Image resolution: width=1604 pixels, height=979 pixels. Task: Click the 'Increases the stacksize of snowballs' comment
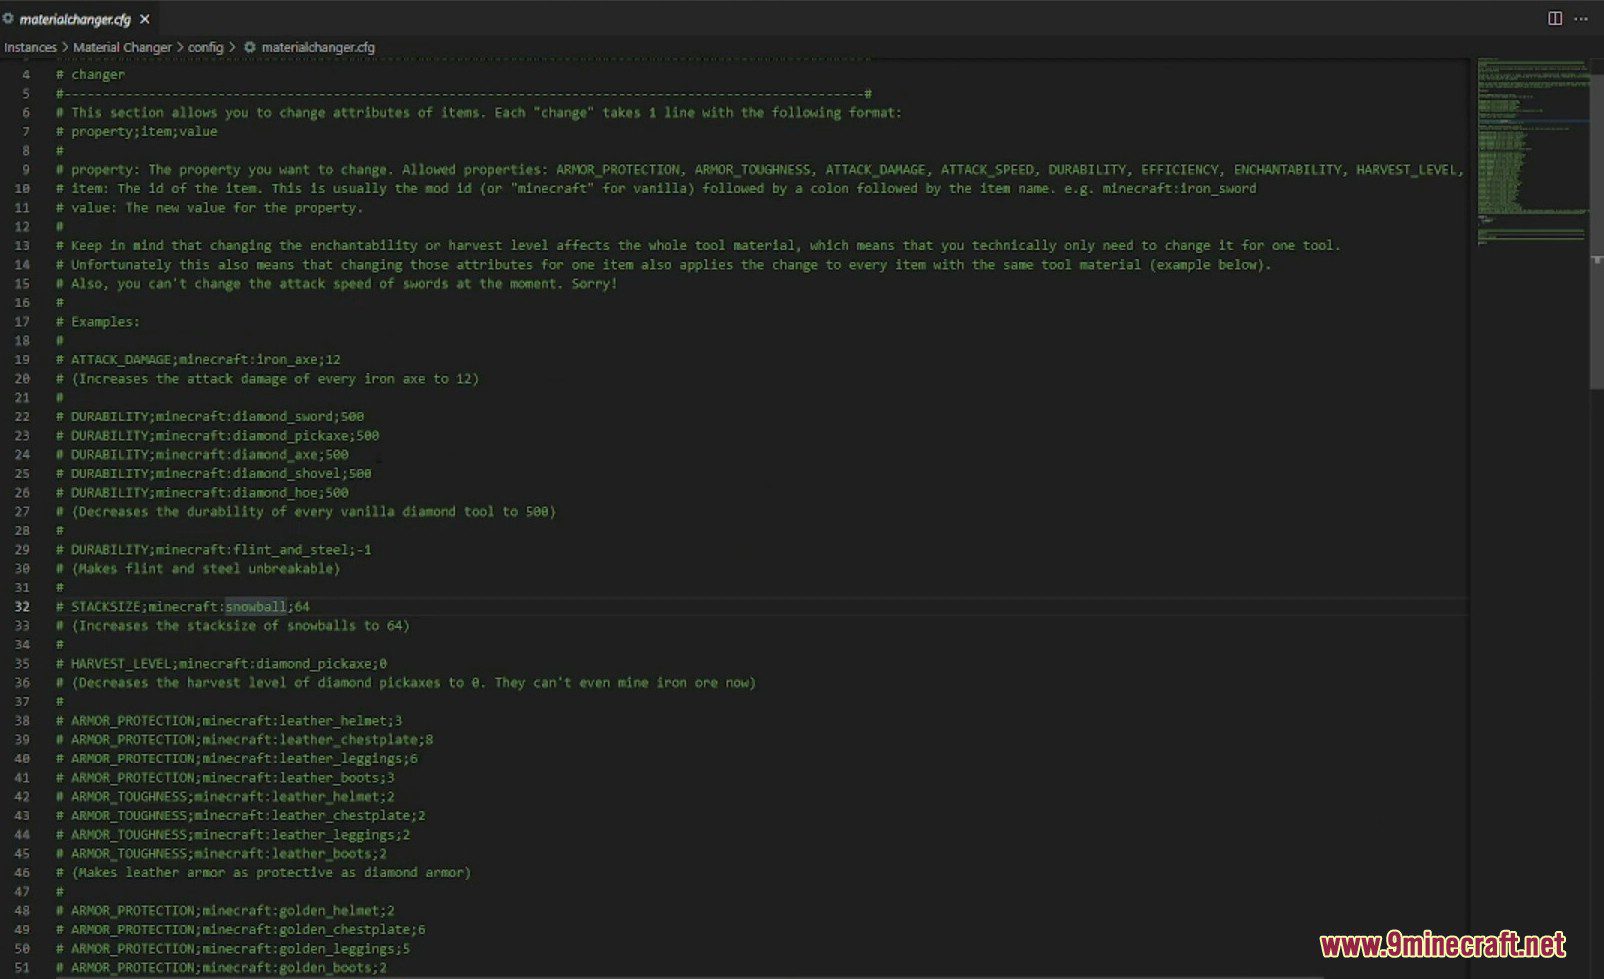pyautogui.click(x=240, y=626)
